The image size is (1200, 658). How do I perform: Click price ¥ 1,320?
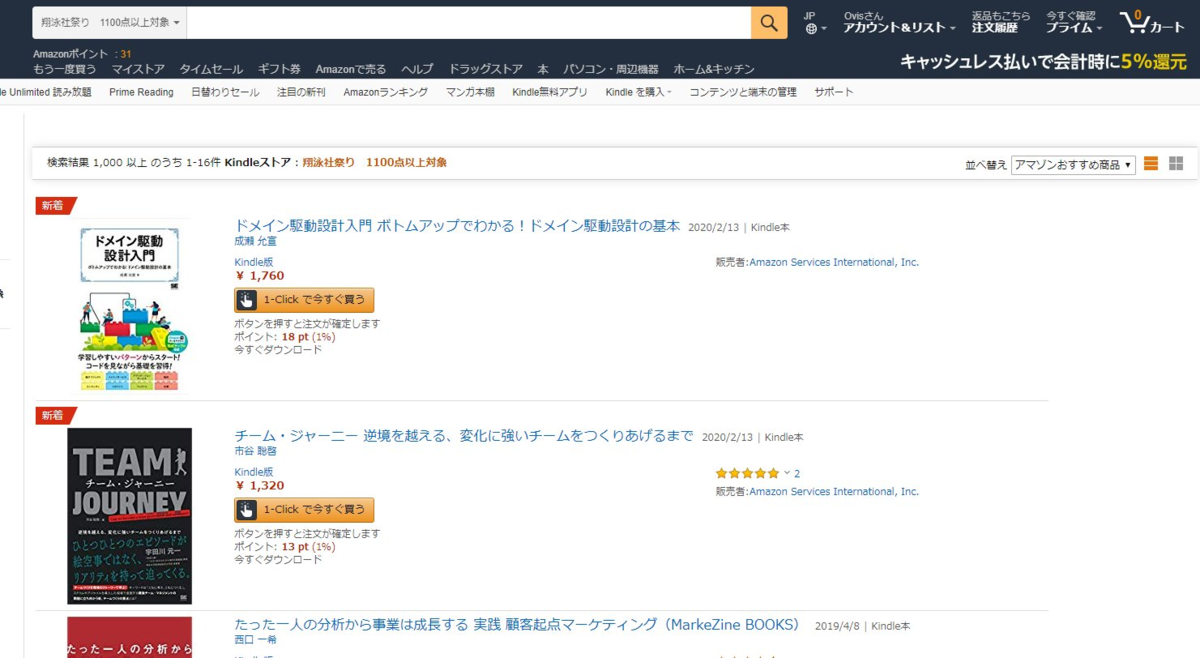click(260, 486)
